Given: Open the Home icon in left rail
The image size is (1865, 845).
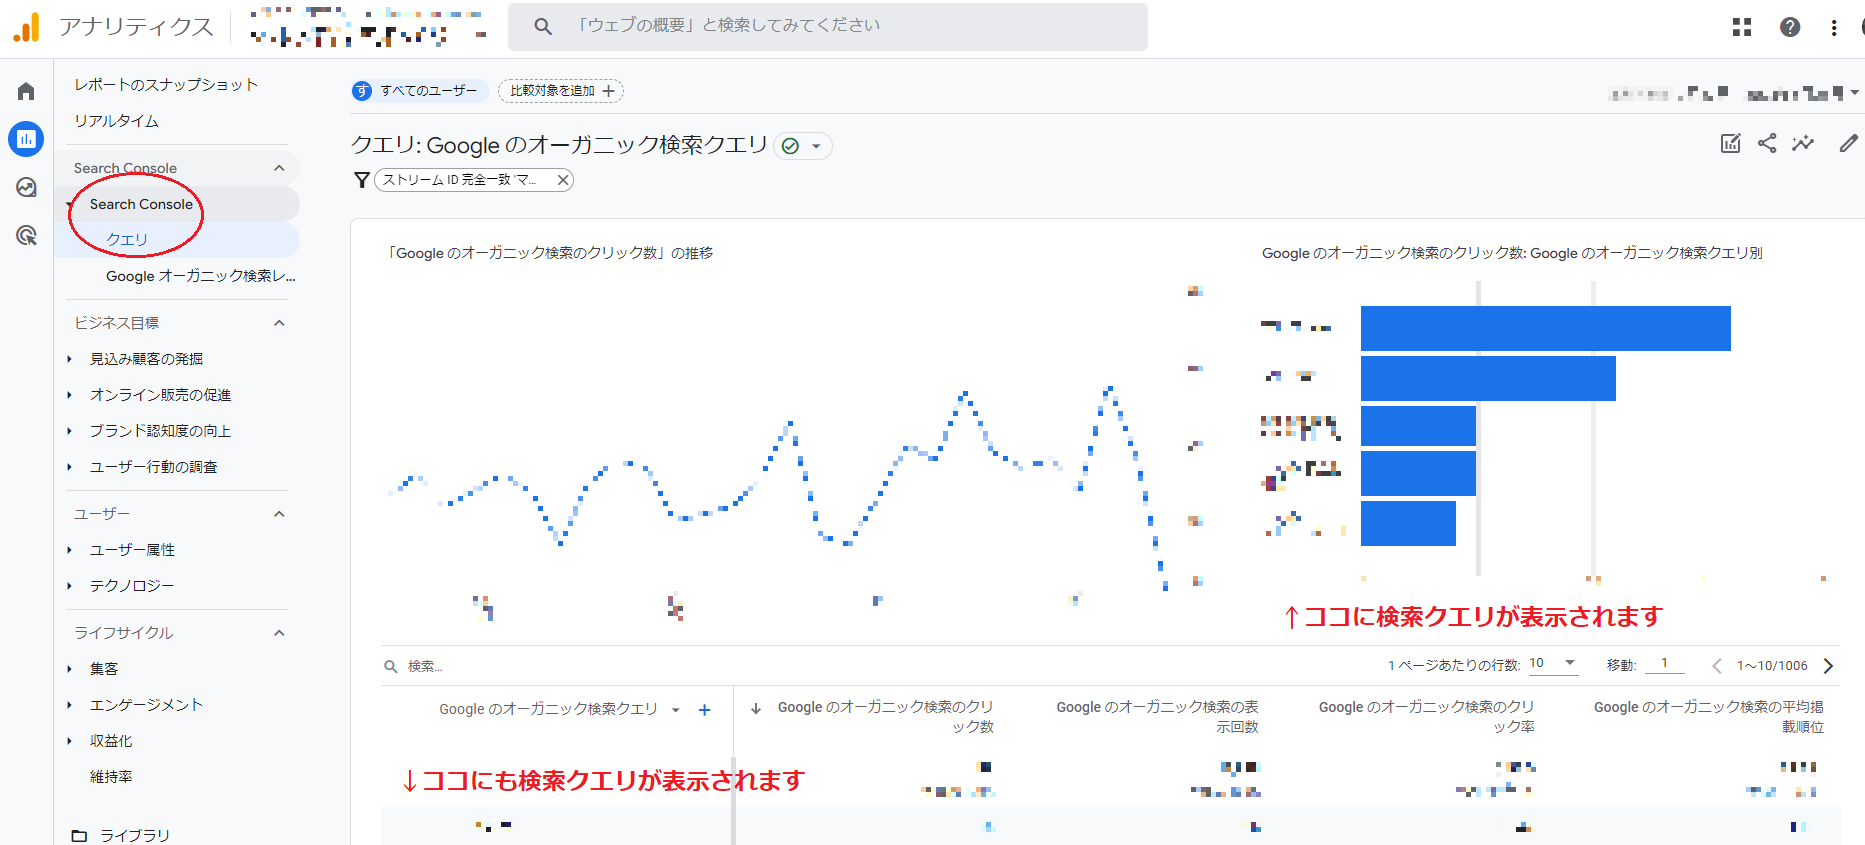Looking at the screenshot, I should click(x=26, y=92).
